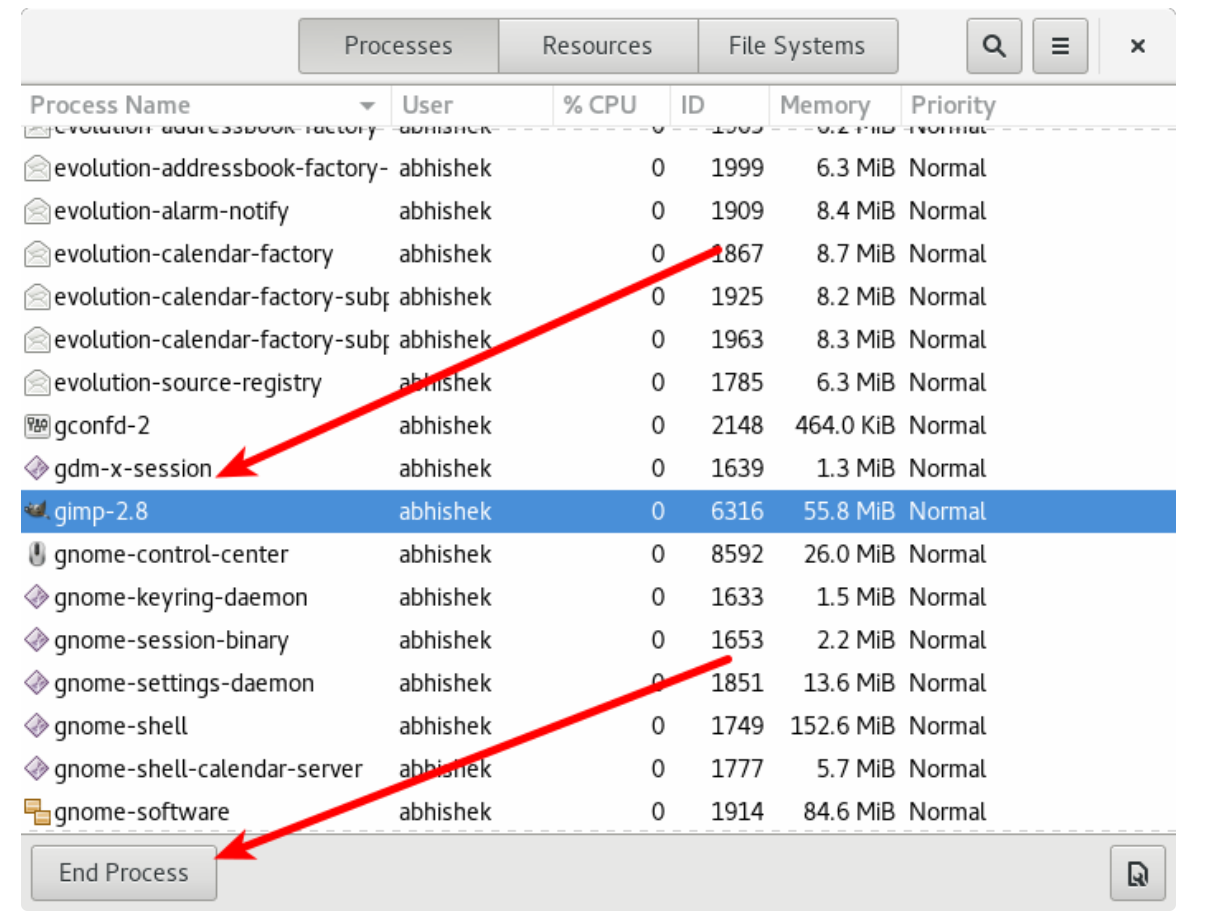Click the user abhishek in gimp-2.8 row
1212x918 pixels.
click(x=445, y=512)
